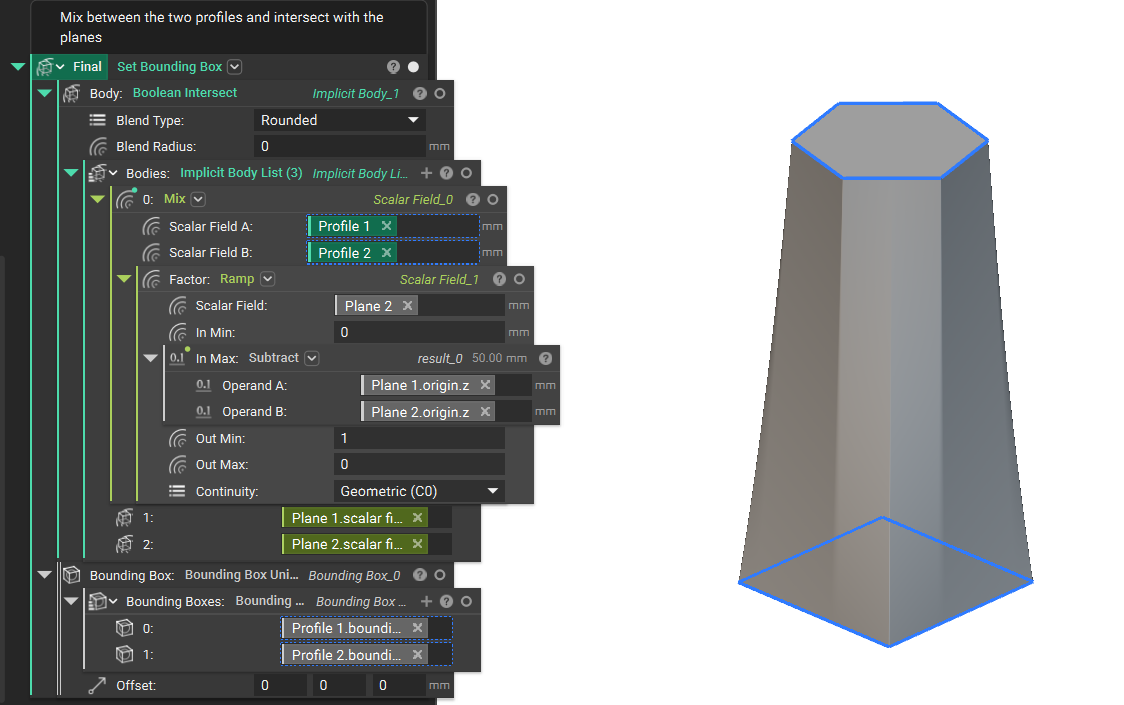Select the hexagonal top face of model
The height and width of the screenshot is (705, 1124).
point(889,140)
